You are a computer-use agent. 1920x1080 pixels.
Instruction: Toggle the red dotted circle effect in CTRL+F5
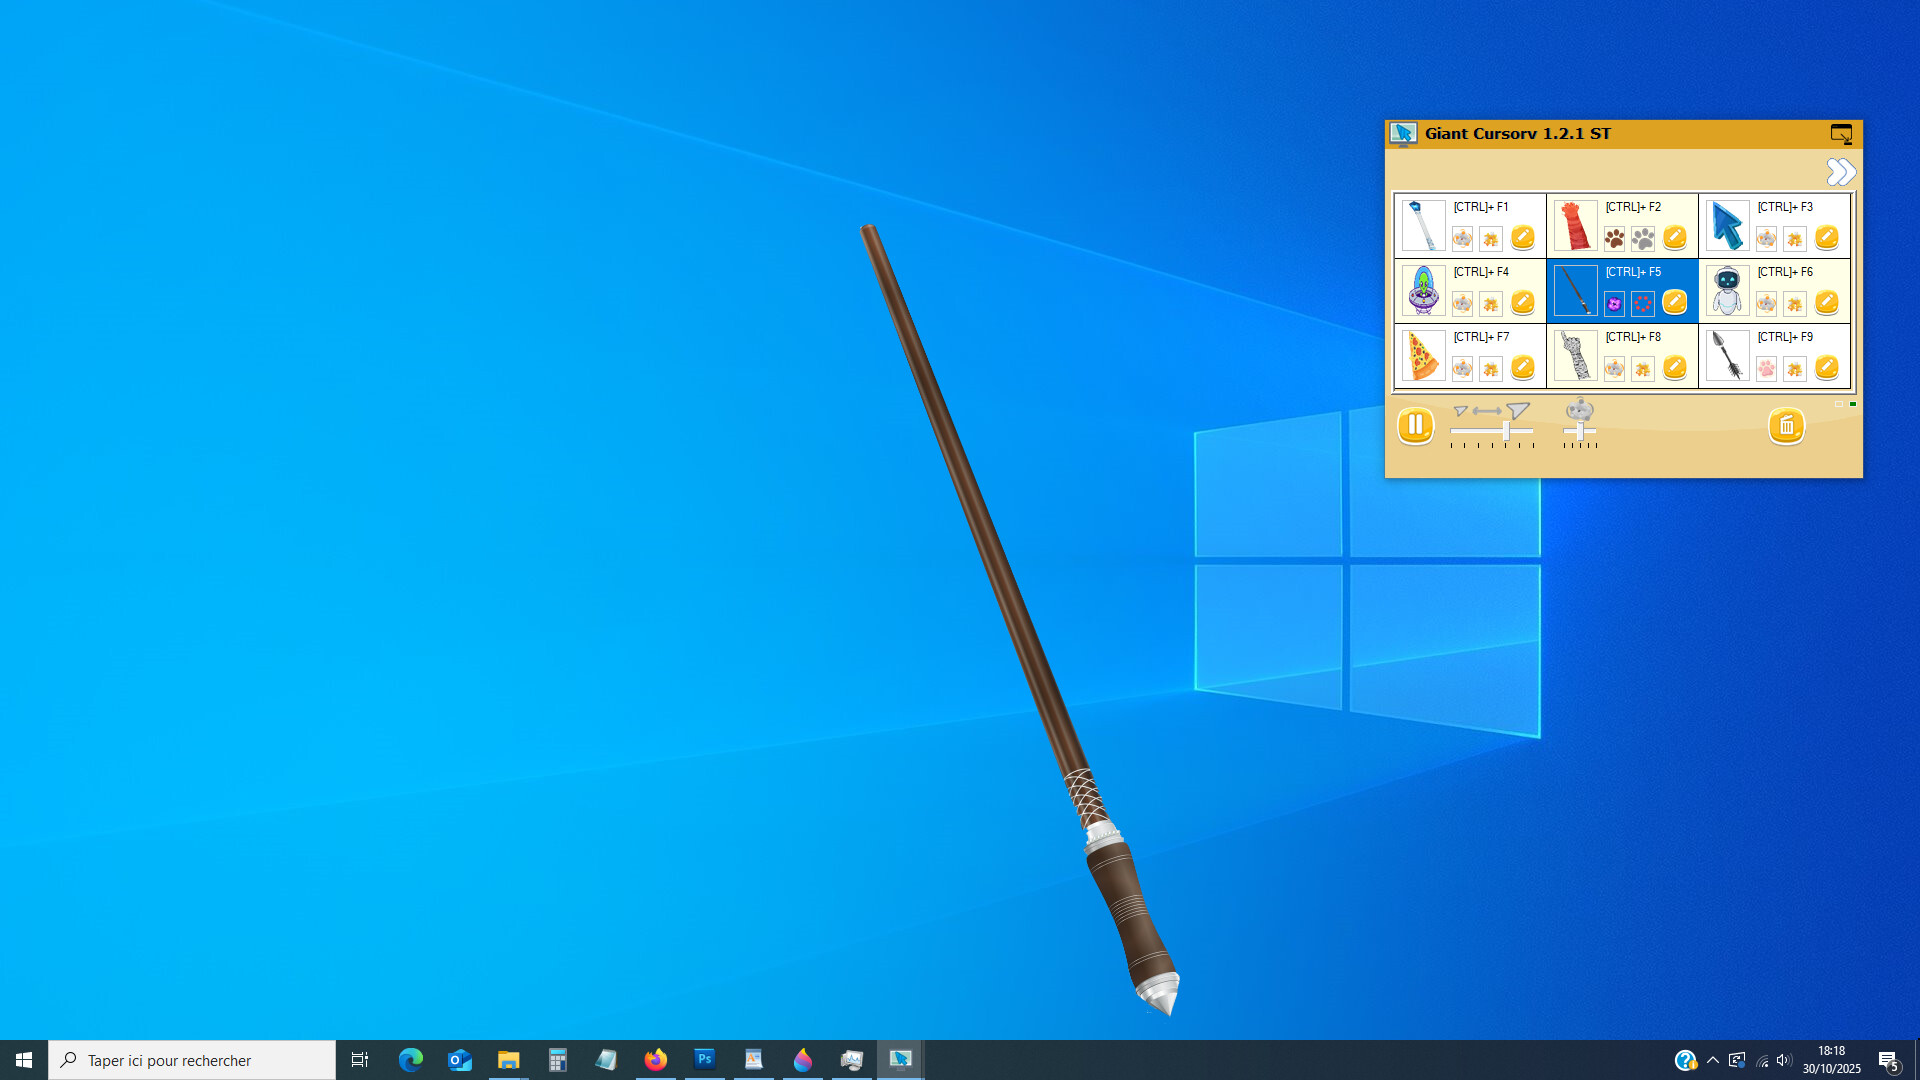(x=1643, y=303)
